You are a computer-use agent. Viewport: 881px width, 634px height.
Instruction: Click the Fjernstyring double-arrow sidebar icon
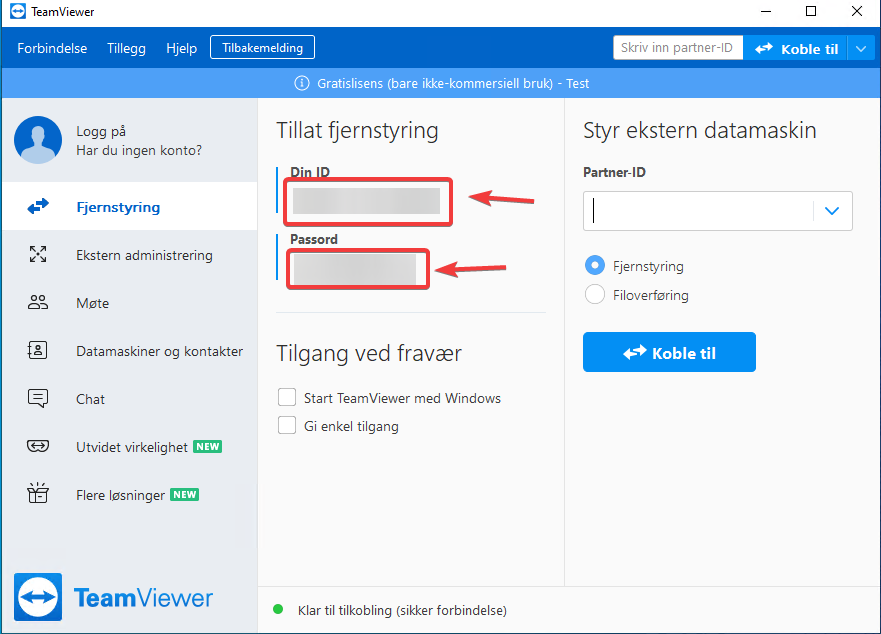[38, 207]
